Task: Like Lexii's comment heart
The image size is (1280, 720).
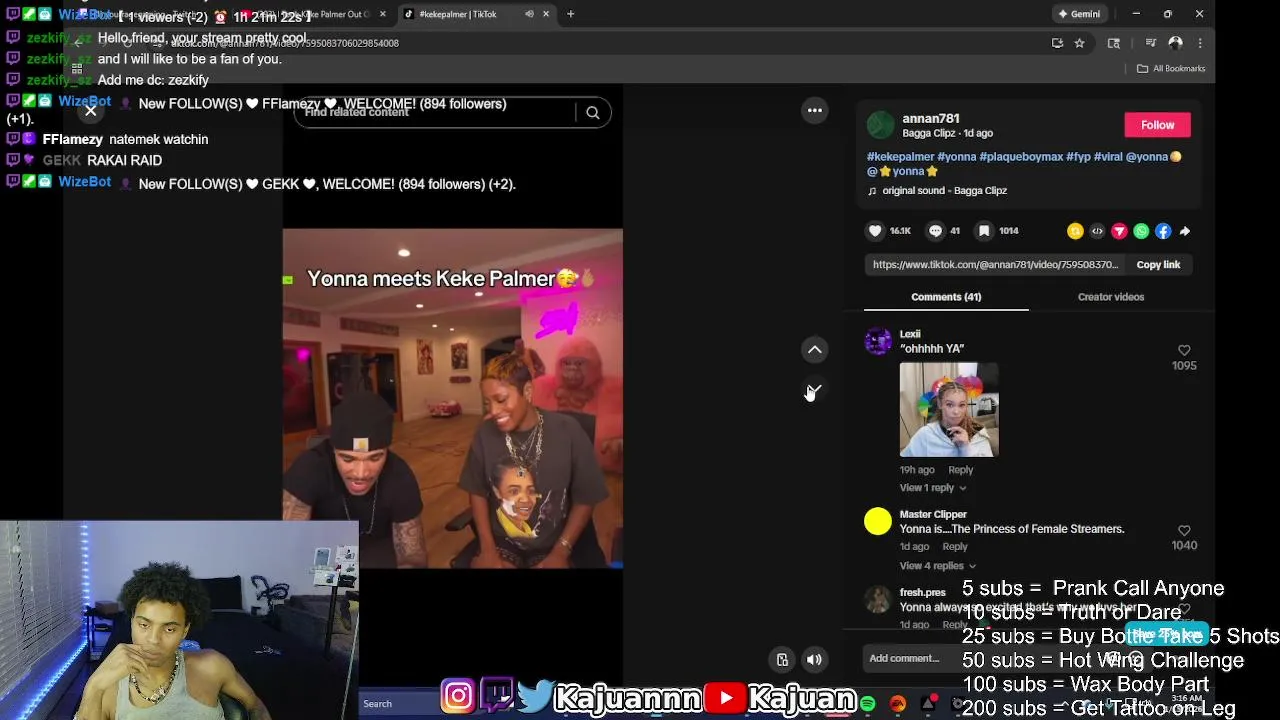Action: click(1184, 350)
